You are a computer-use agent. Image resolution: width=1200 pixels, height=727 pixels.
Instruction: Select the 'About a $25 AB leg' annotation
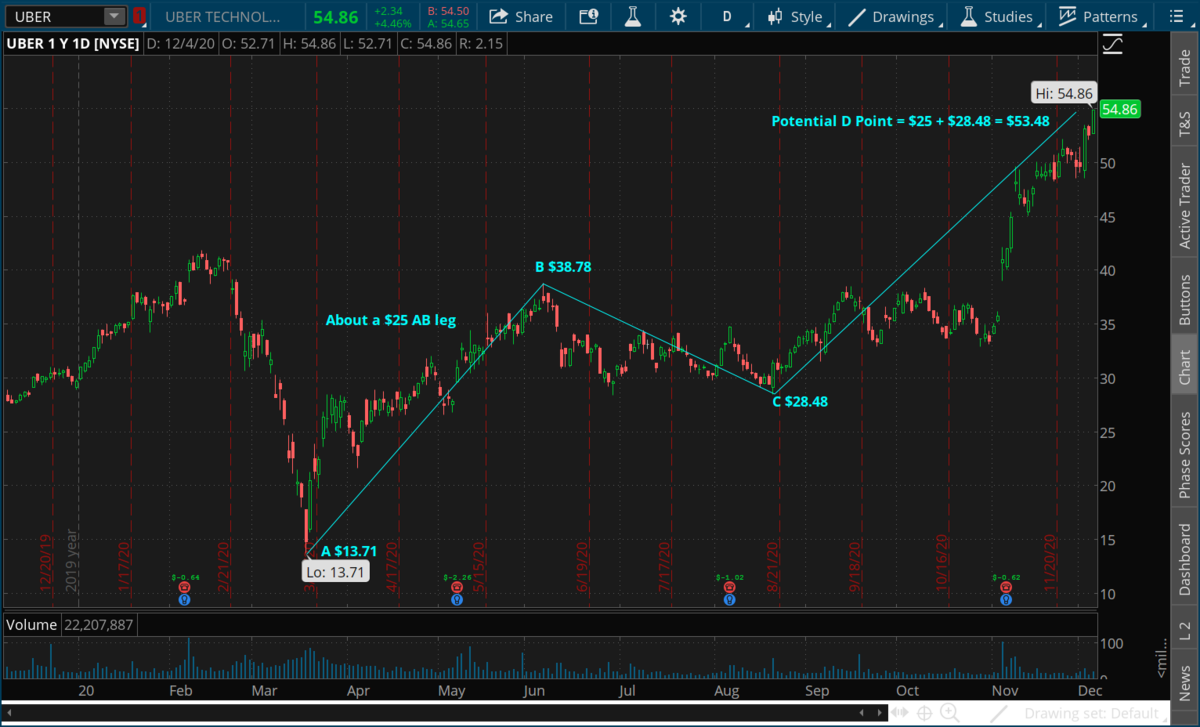[x=390, y=321]
